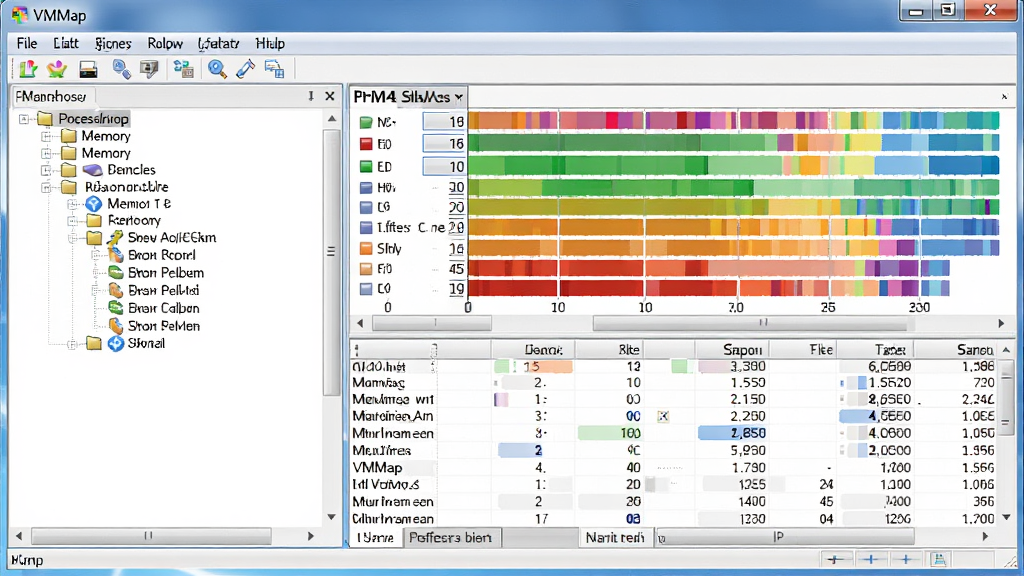The height and width of the screenshot is (576, 1024).
Task: Open the PHM4 SlbMas dropdown
Action: [459, 97]
